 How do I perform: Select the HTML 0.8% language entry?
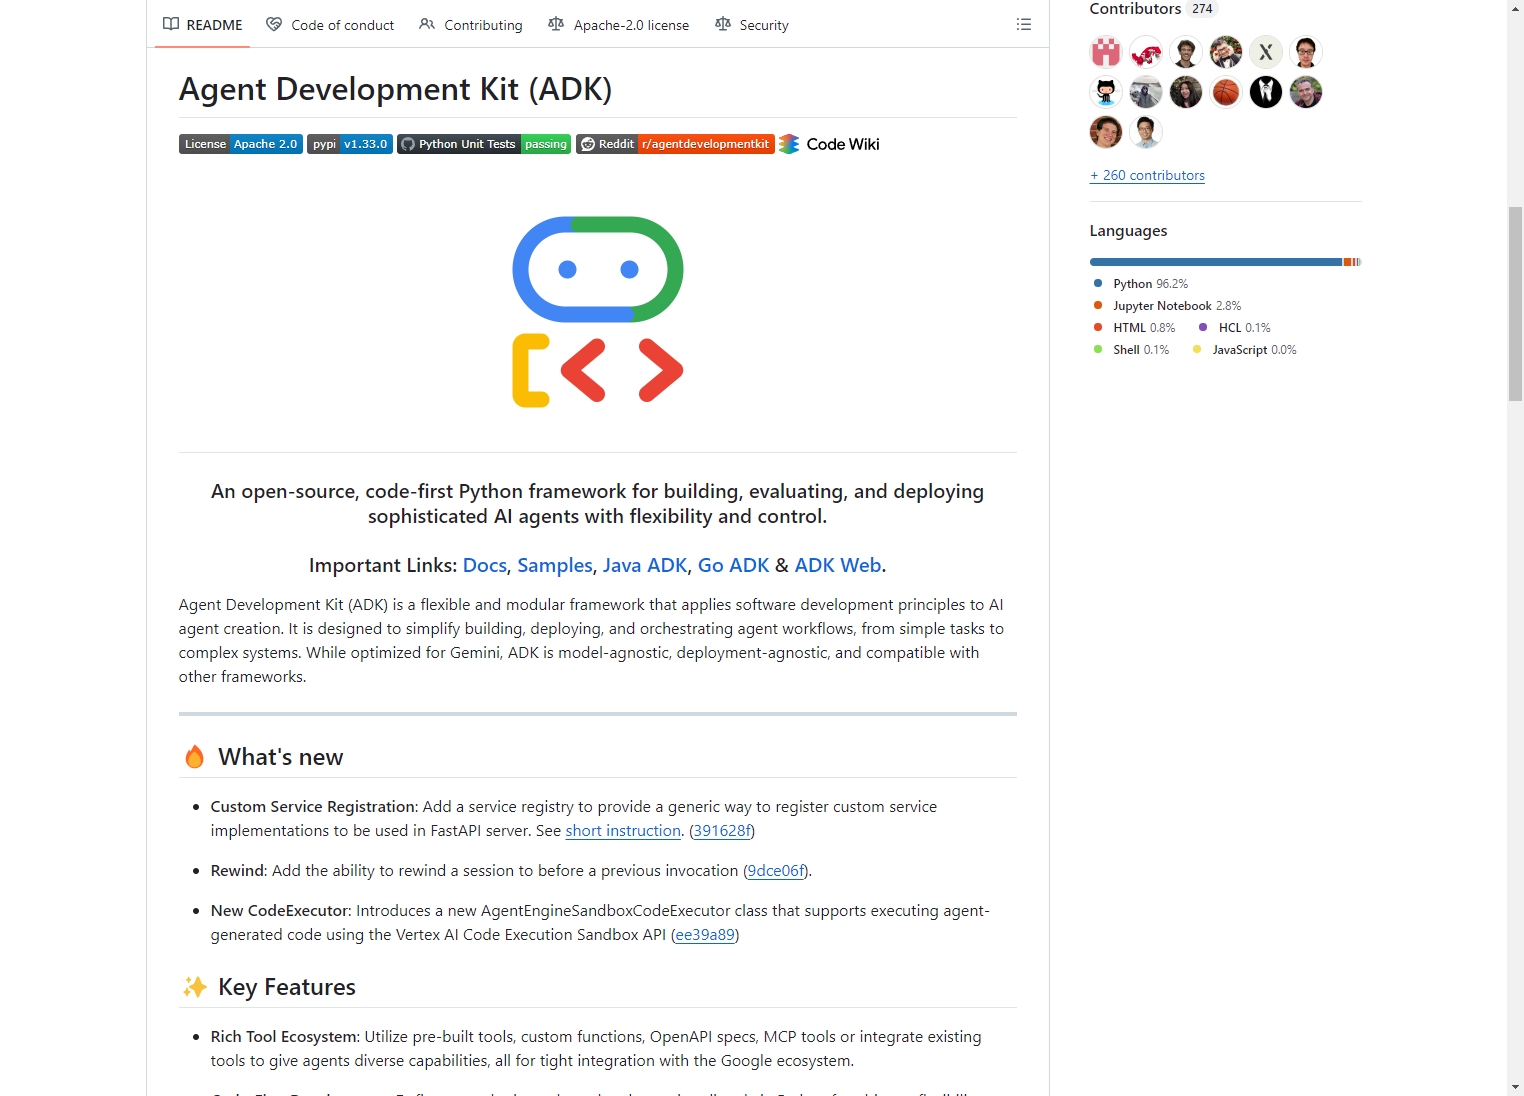[1134, 328]
